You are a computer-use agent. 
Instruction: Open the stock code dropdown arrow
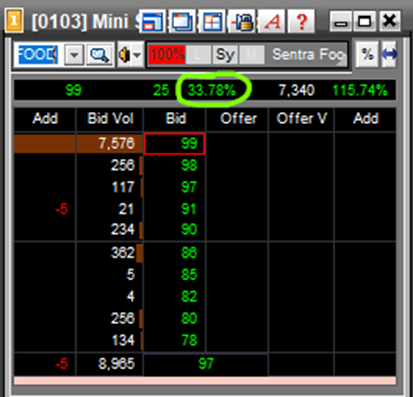pyautogui.click(x=74, y=54)
